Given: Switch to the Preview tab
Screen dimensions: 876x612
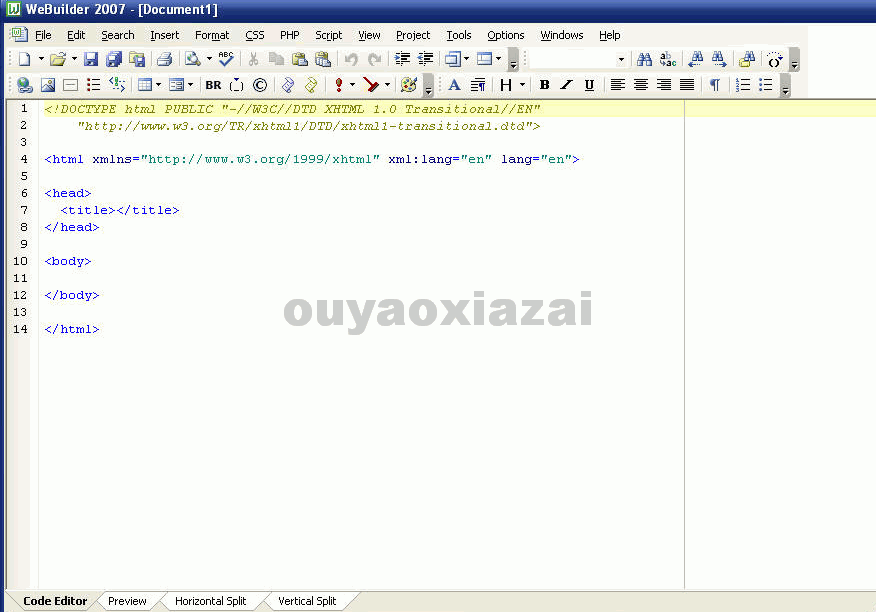Looking at the screenshot, I should (x=127, y=601).
